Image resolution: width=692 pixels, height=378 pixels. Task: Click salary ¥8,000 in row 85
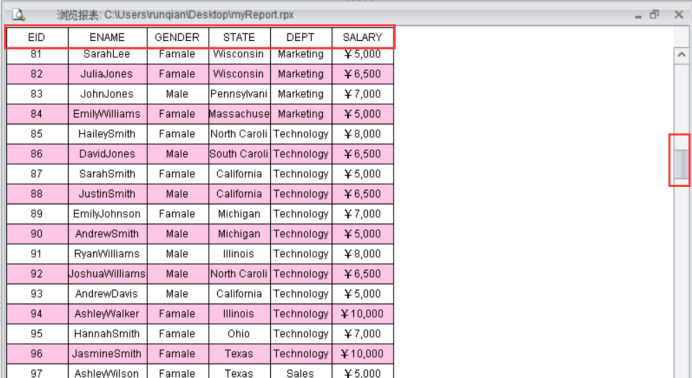pos(363,134)
